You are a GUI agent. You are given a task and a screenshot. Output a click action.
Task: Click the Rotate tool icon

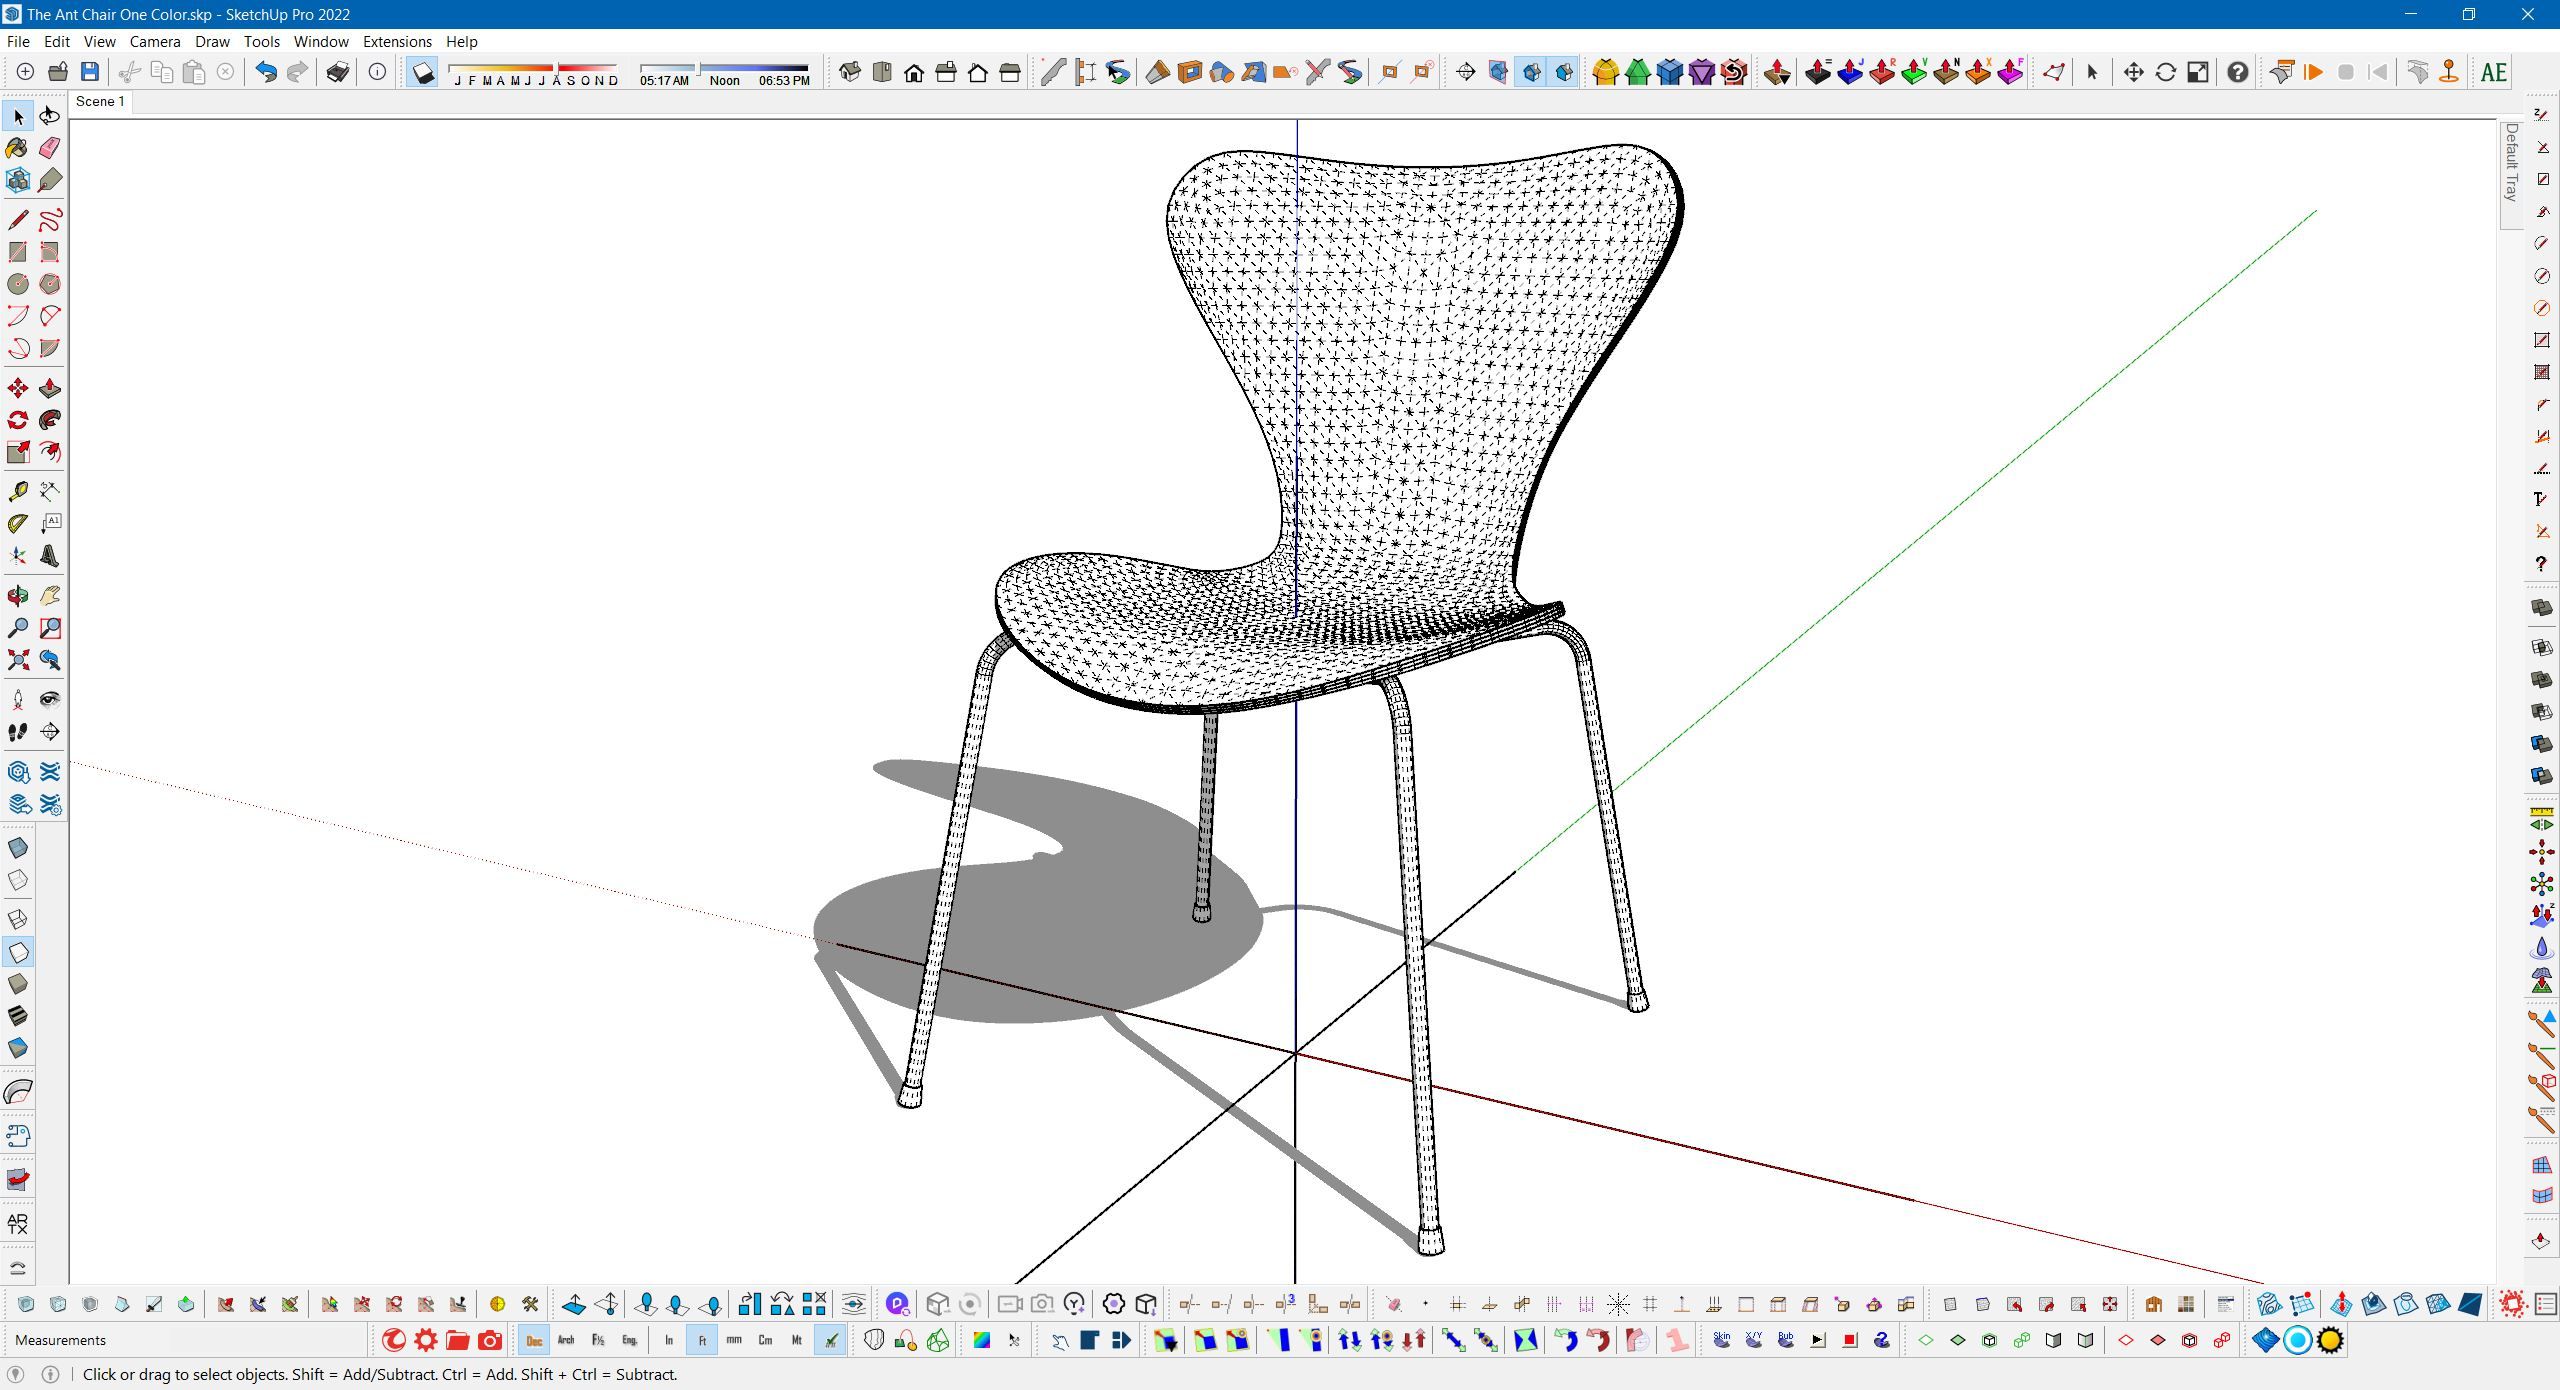pyautogui.click(x=17, y=420)
